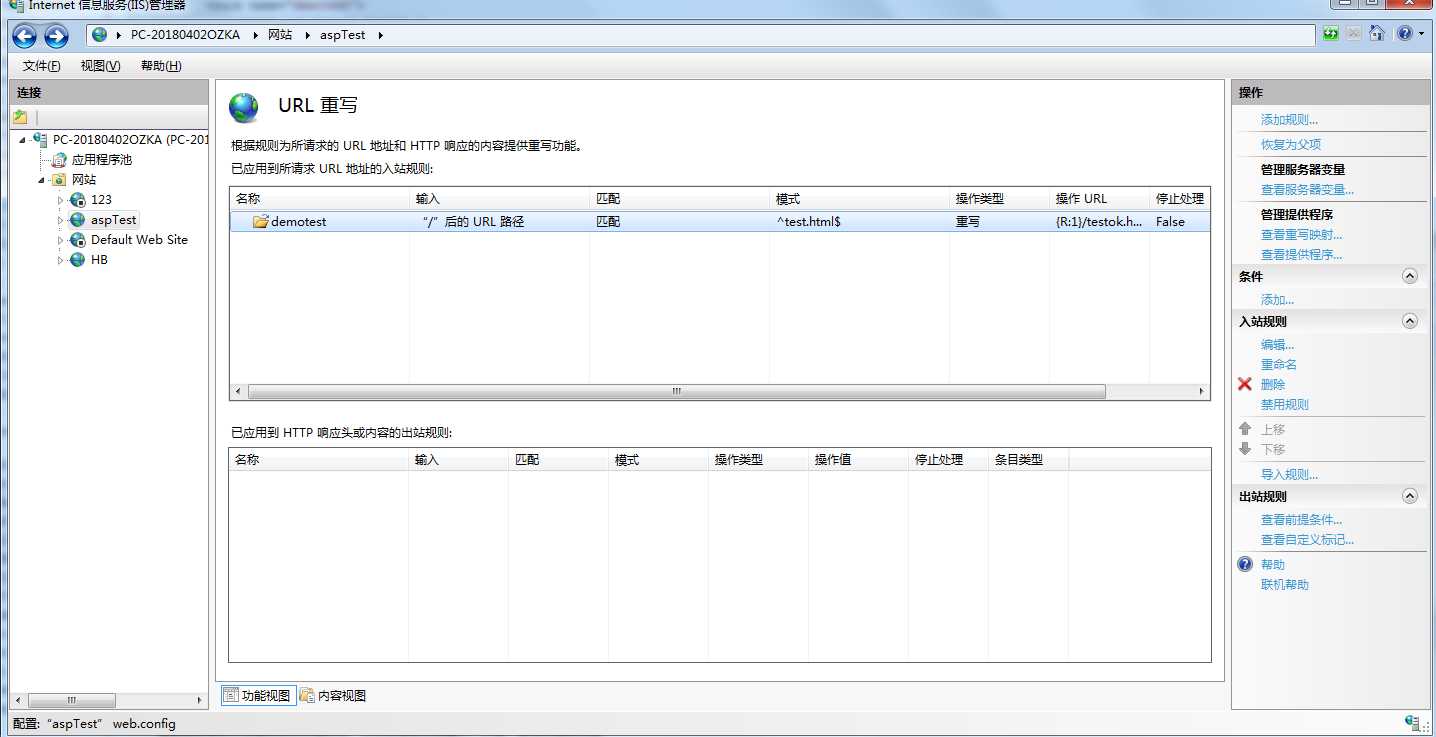The height and width of the screenshot is (737, 1436).
Task: Click 网站 segment in address bar
Action: coord(280,35)
